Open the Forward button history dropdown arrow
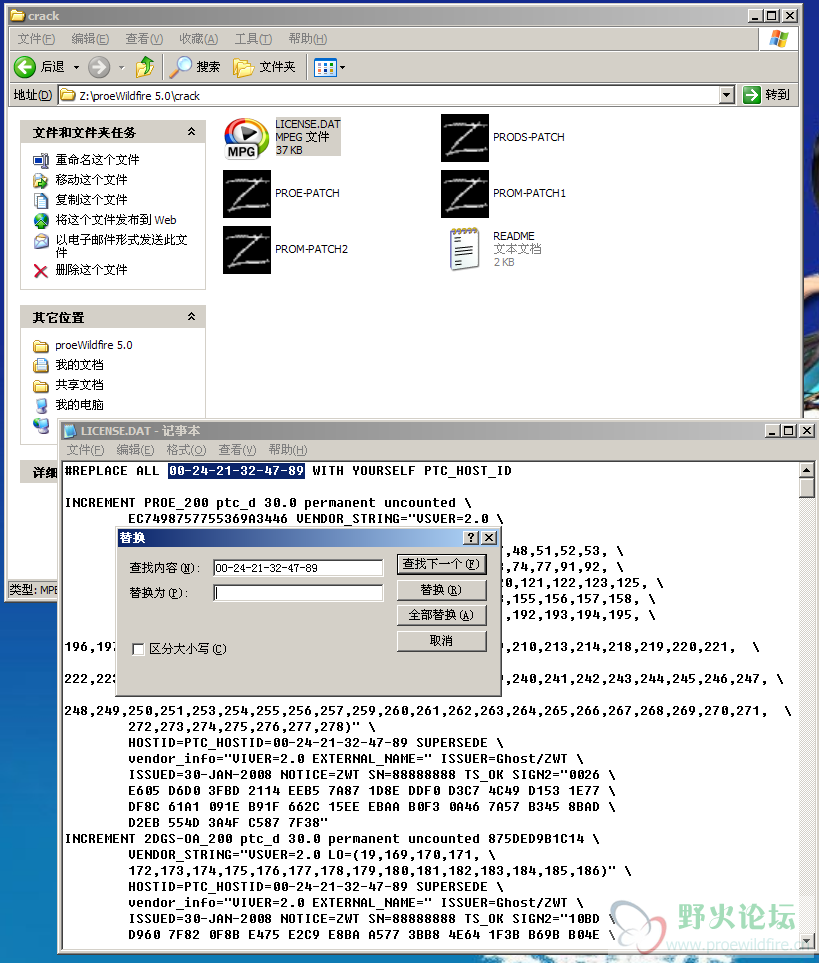Screen dimensions: 819x963 pyautogui.click(x=122, y=68)
